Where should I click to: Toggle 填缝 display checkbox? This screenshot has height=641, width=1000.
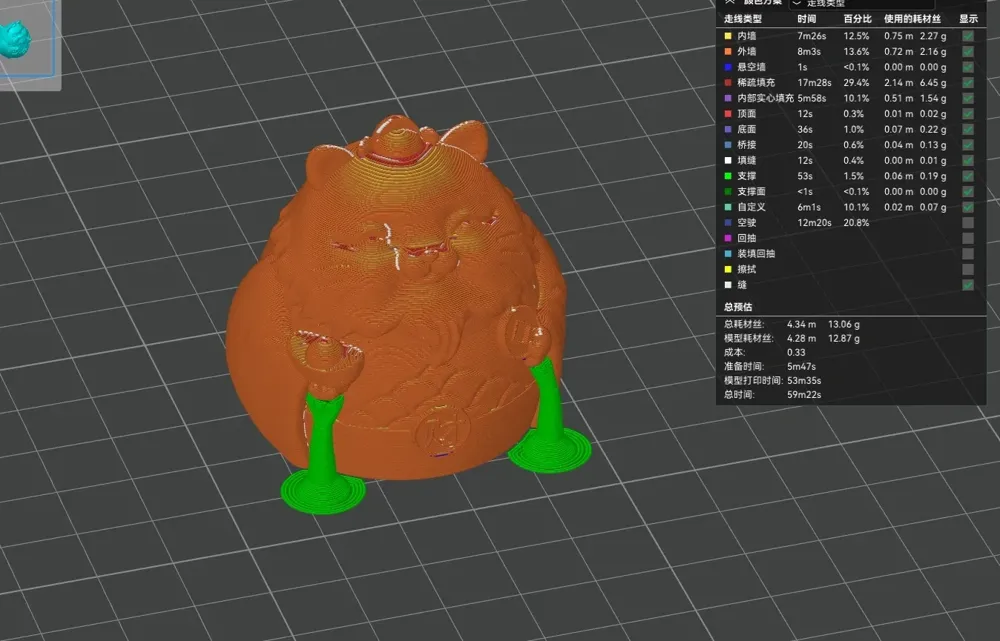968,160
